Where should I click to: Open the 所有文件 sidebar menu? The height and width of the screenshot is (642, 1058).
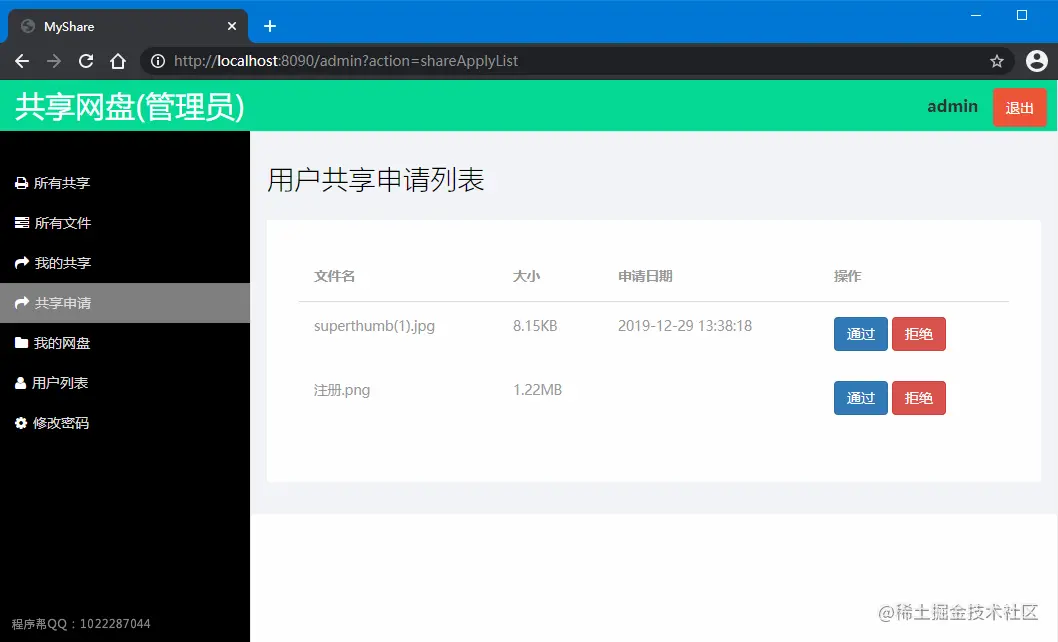125,223
